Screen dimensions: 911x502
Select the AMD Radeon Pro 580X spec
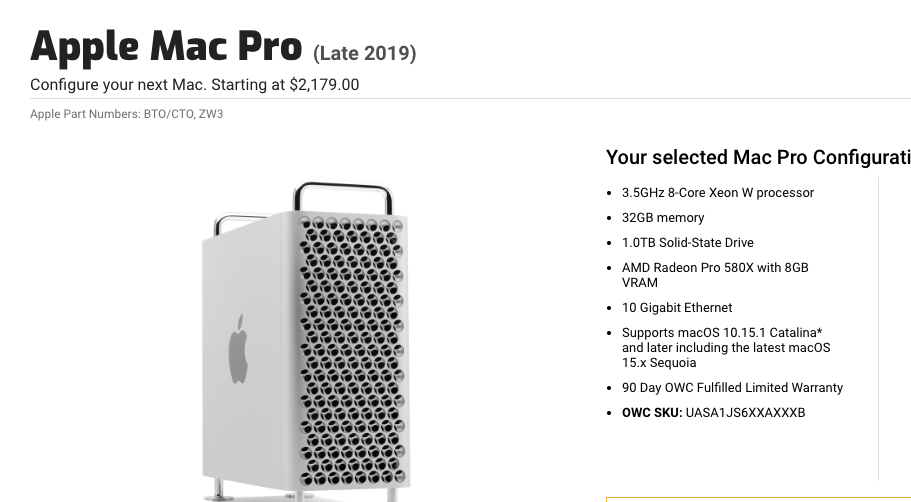point(714,268)
